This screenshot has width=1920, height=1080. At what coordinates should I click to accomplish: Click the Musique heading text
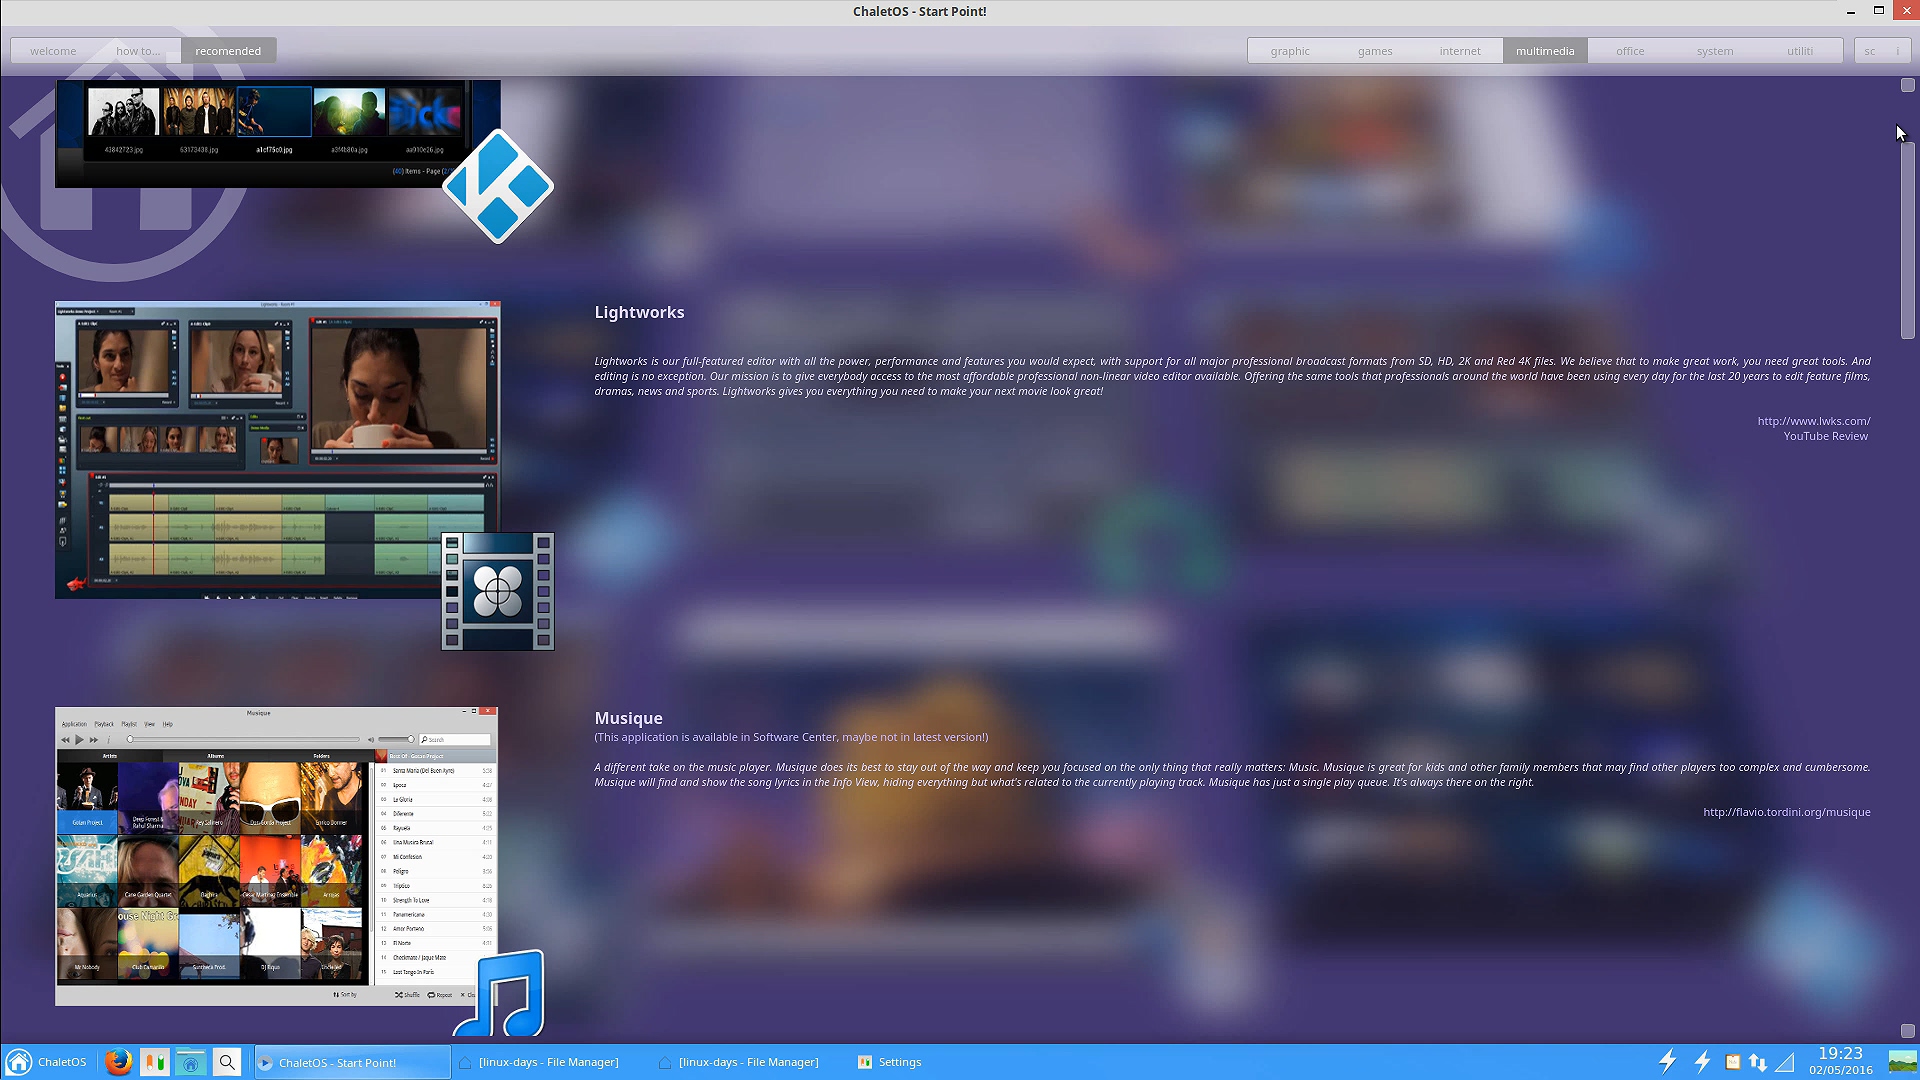click(x=628, y=718)
